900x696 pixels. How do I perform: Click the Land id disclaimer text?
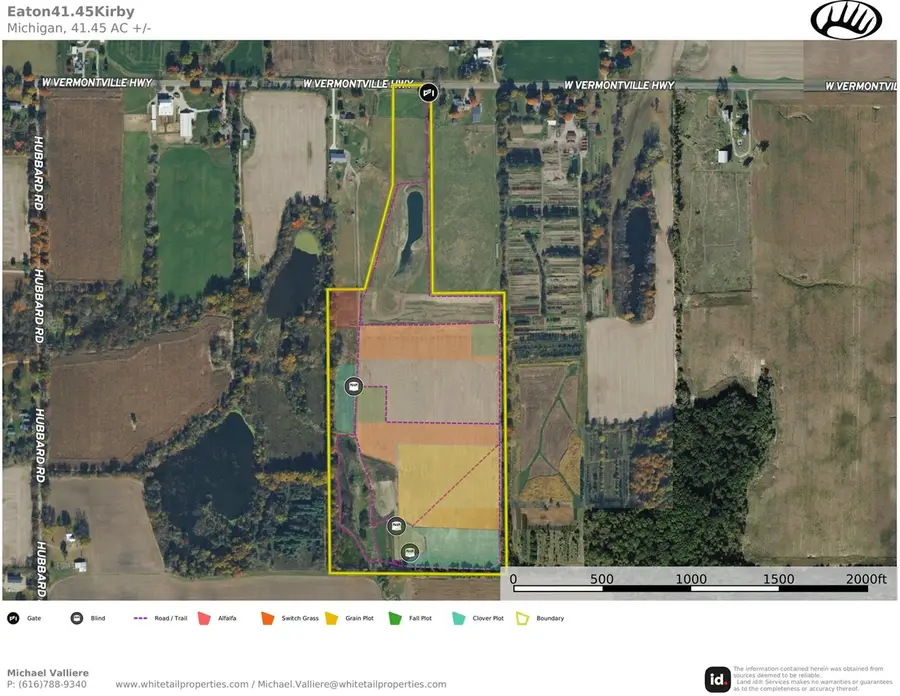(813, 679)
